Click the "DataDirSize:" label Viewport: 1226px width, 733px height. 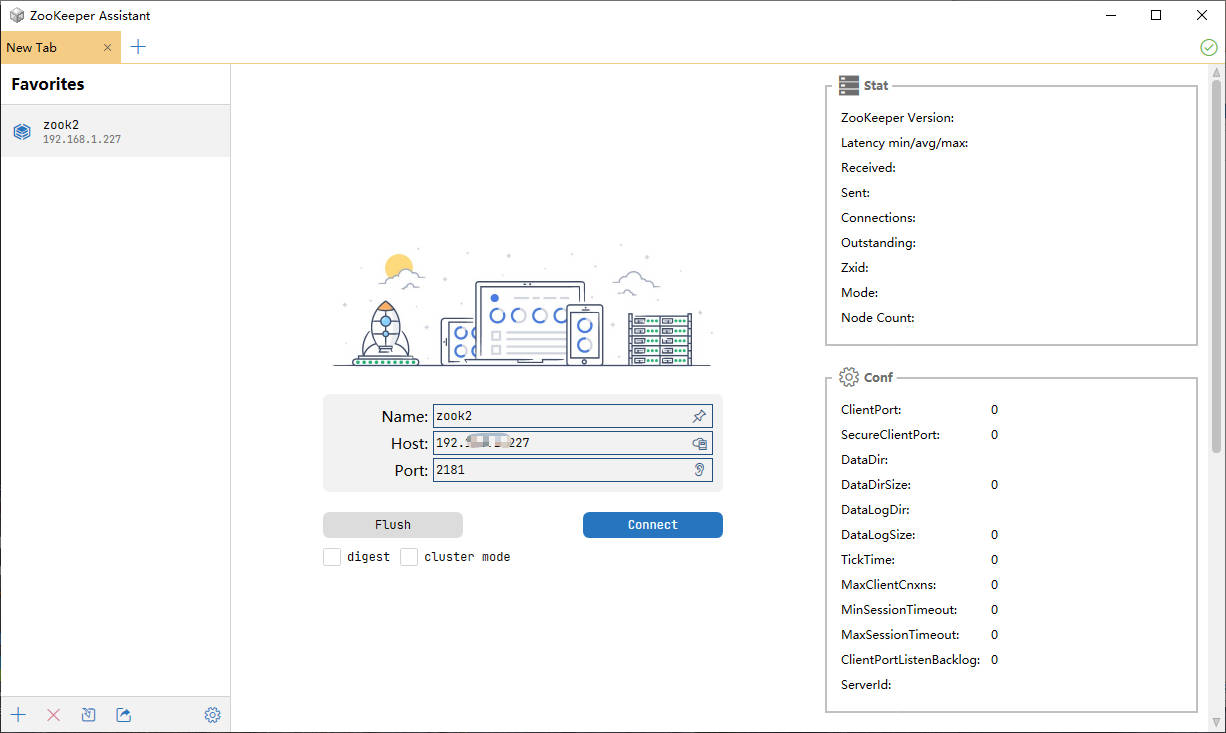[x=876, y=485]
